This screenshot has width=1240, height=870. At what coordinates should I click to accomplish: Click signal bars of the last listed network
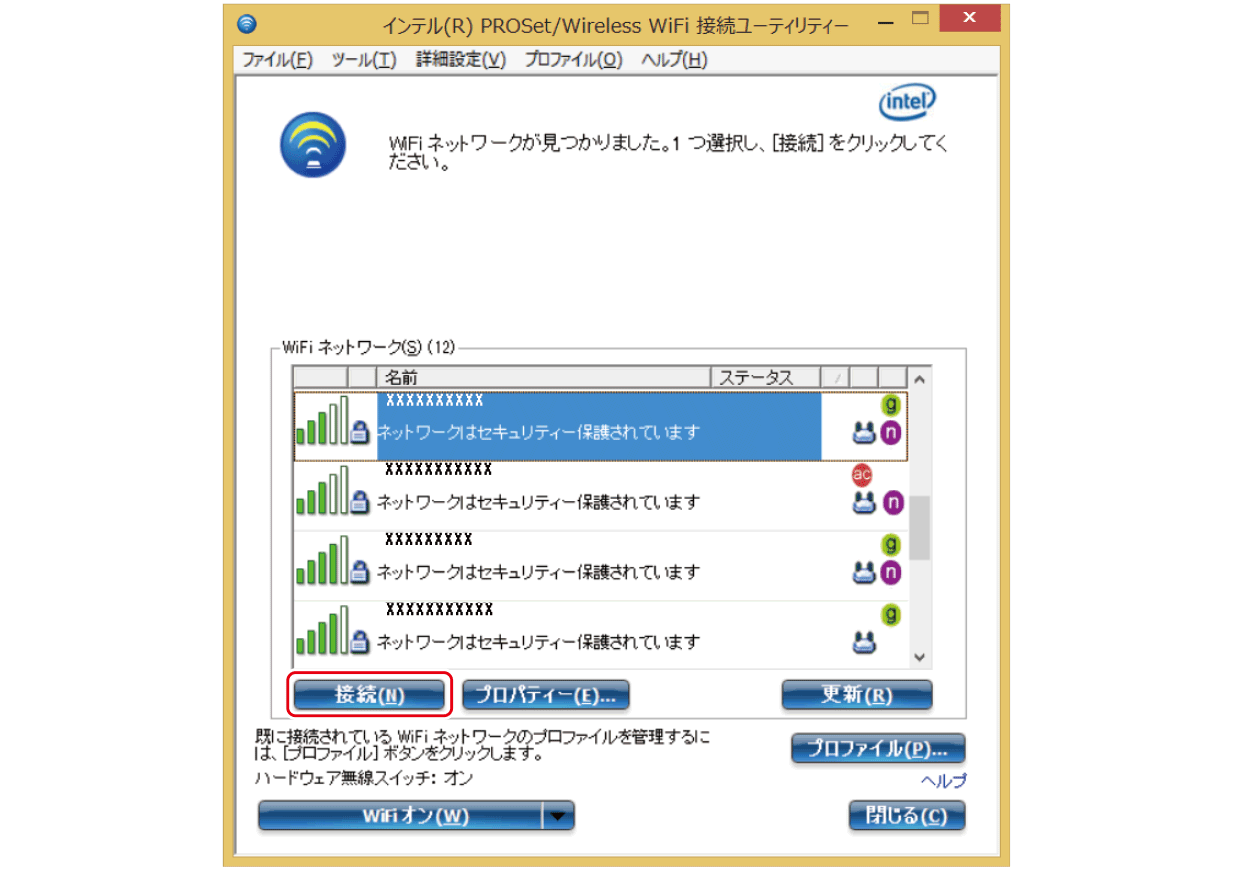pos(321,631)
